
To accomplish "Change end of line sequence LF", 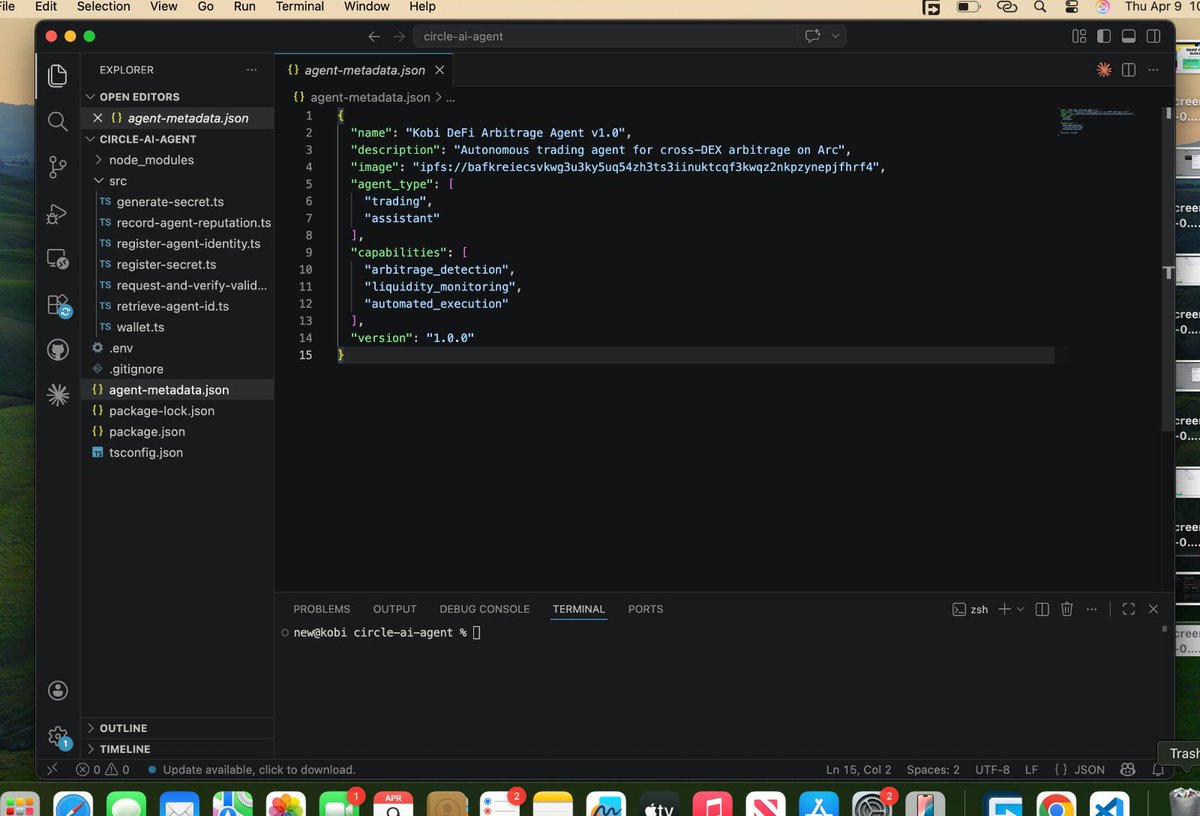I will [1032, 770].
